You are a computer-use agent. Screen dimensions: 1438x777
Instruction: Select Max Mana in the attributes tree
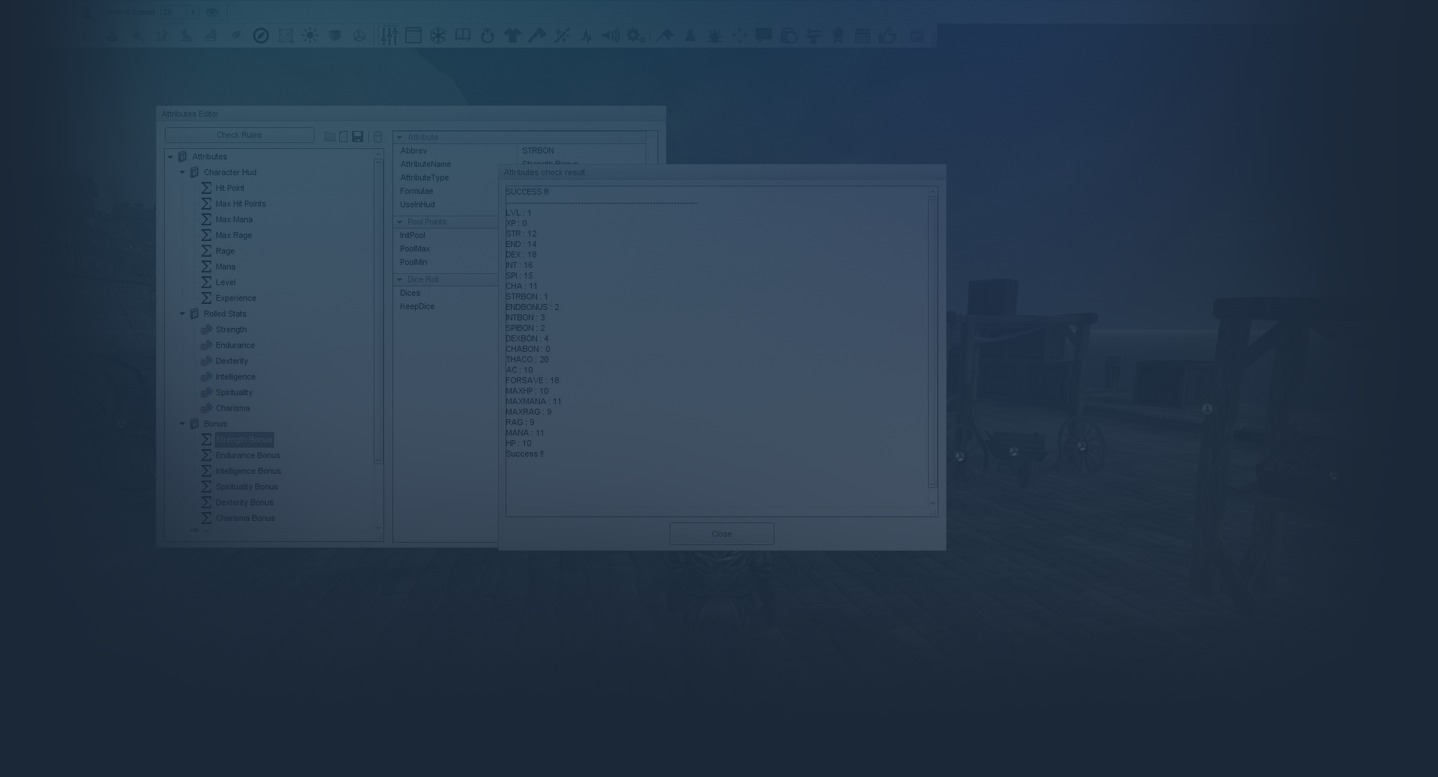point(234,220)
